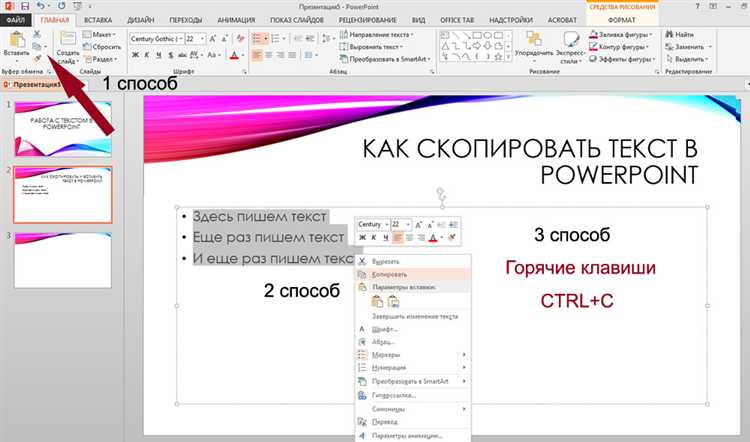This screenshot has height=442, width=750.
Task: Click Эффекты фигуры shape effects button
Action: point(621,59)
